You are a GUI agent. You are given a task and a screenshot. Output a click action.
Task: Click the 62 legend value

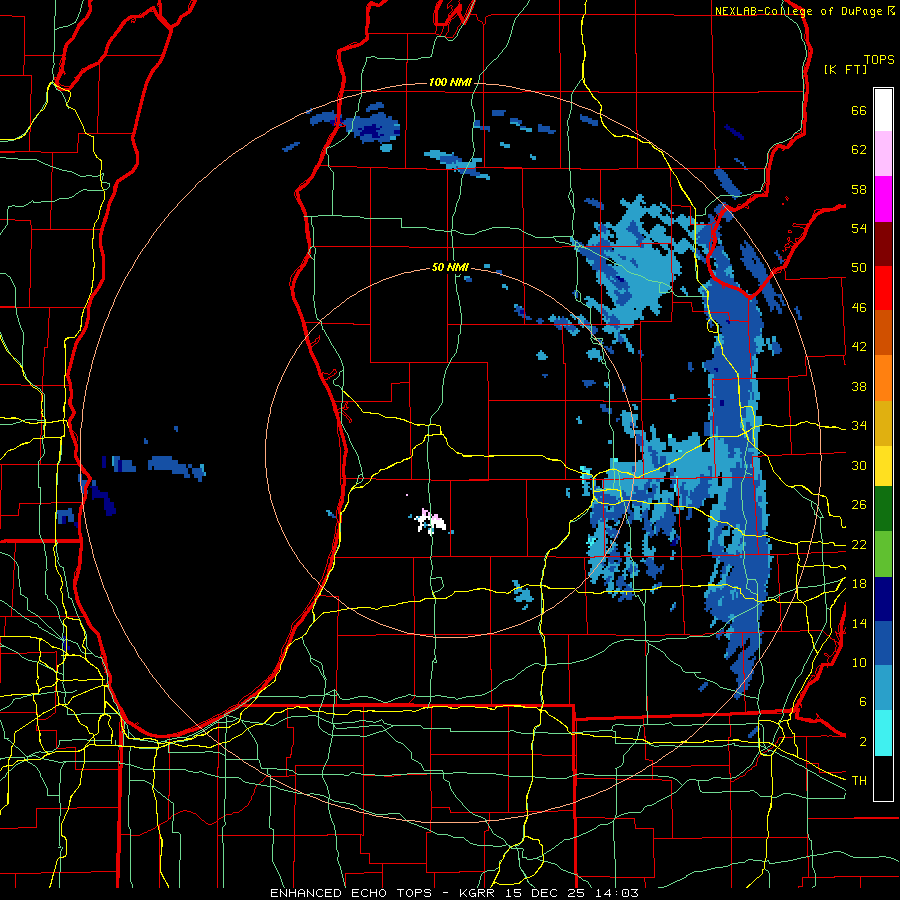click(x=859, y=150)
